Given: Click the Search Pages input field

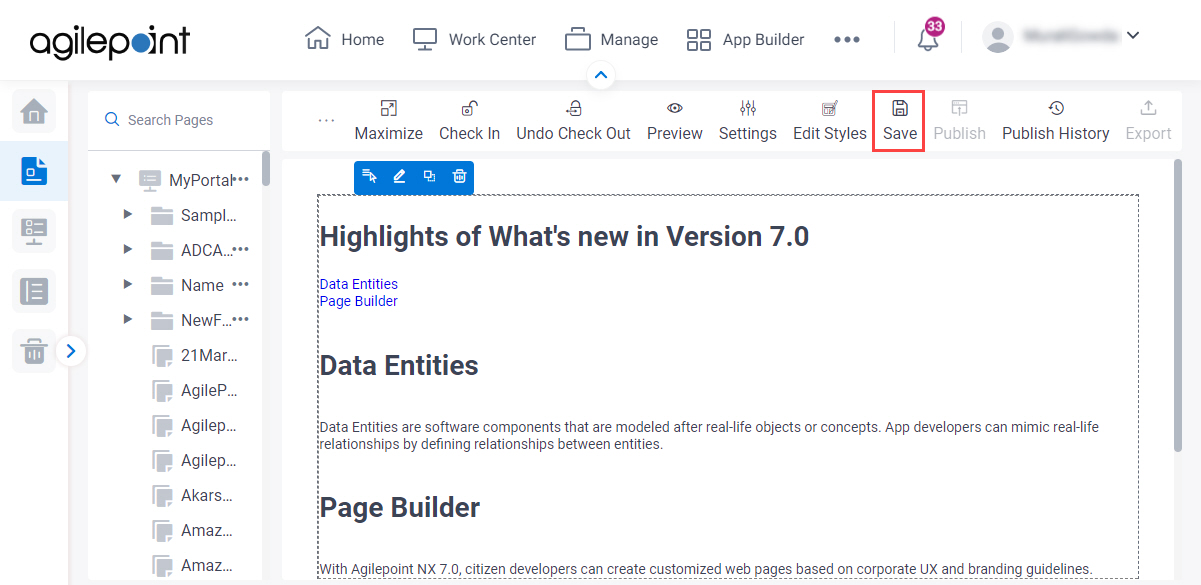Looking at the screenshot, I should click(179, 120).
